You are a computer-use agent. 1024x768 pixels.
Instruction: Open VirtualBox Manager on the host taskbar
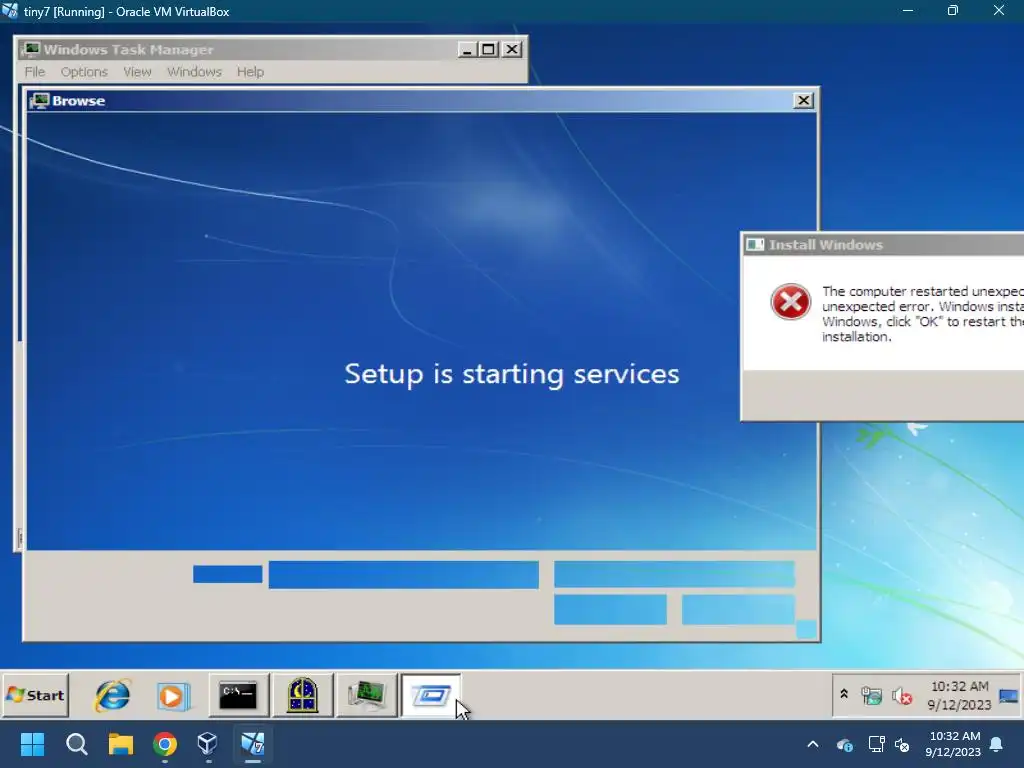point(207,744)
